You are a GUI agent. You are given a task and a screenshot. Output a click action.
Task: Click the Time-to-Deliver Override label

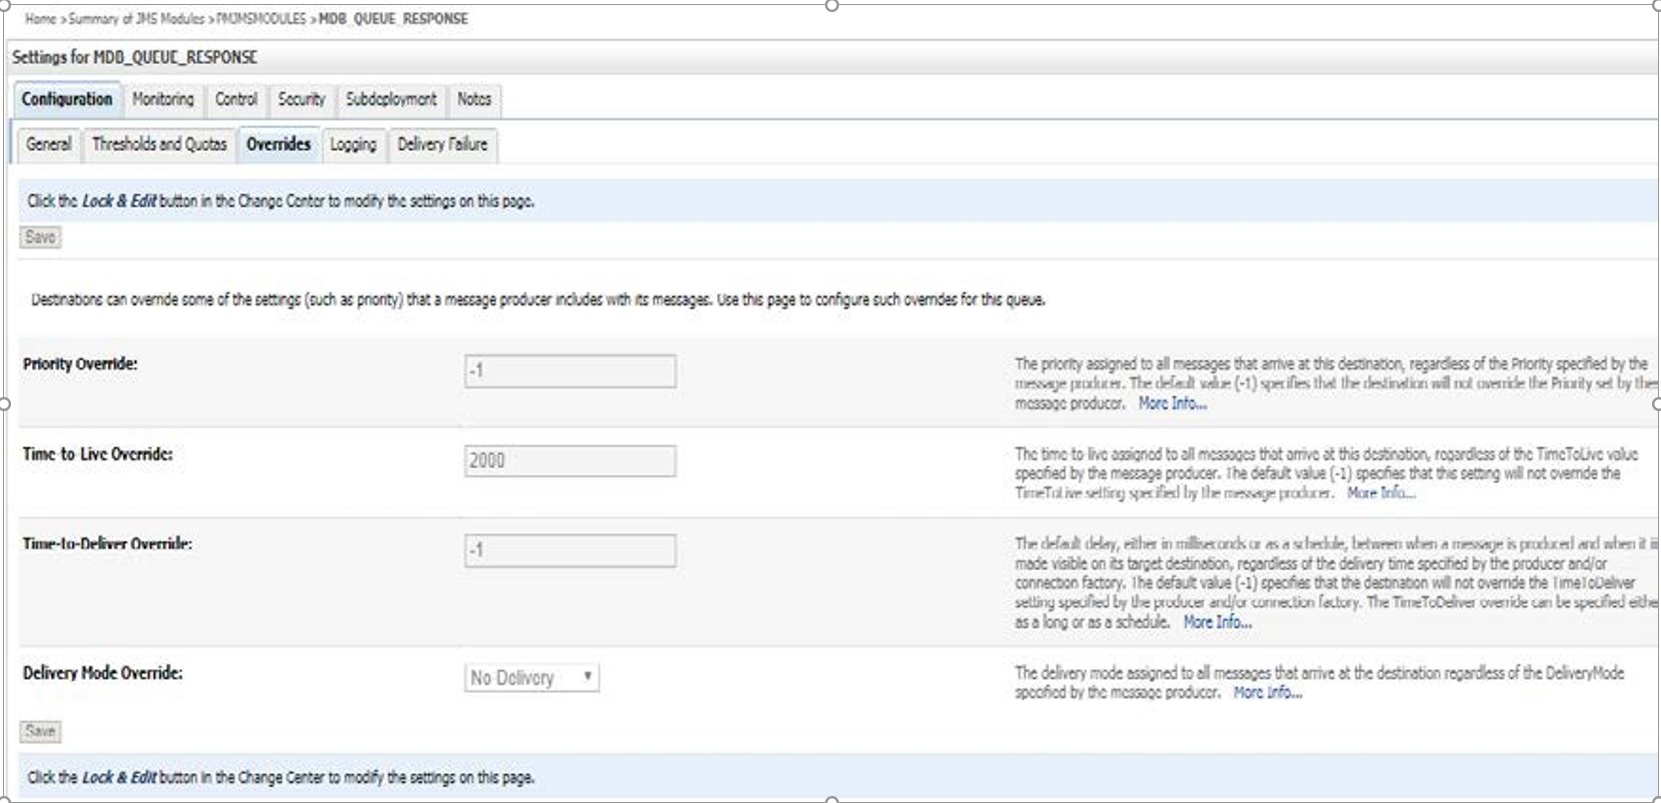(107, 544)
